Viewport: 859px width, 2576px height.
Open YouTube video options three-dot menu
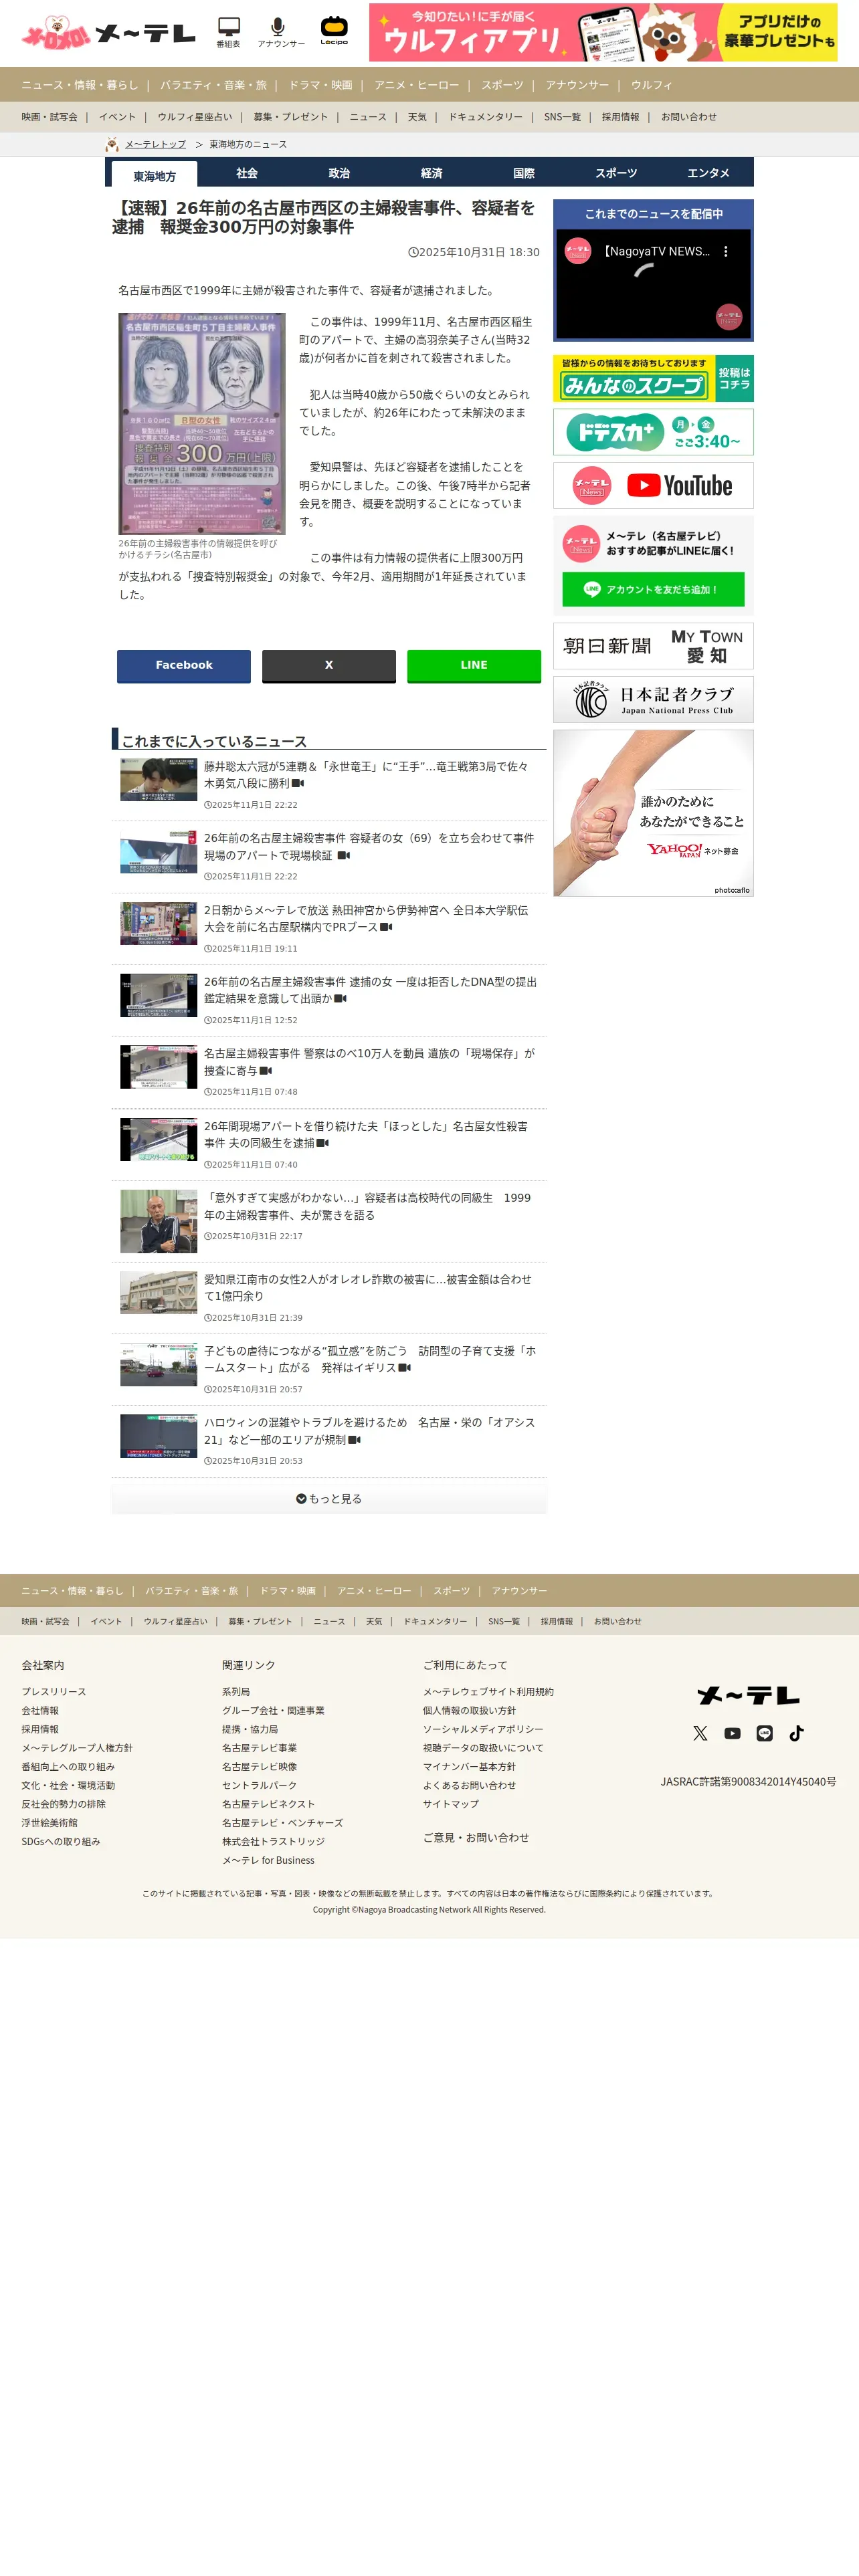[726, 252]
